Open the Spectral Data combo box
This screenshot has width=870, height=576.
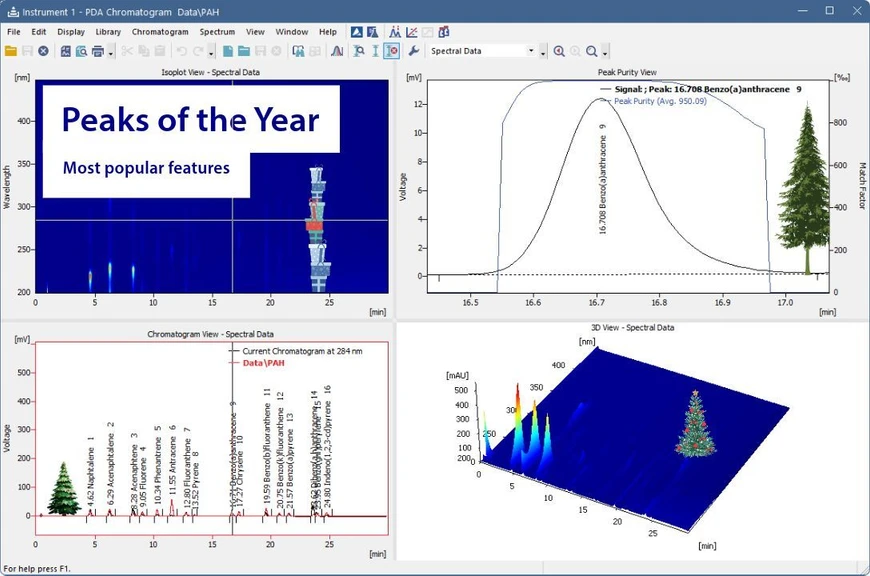point(482,51)
